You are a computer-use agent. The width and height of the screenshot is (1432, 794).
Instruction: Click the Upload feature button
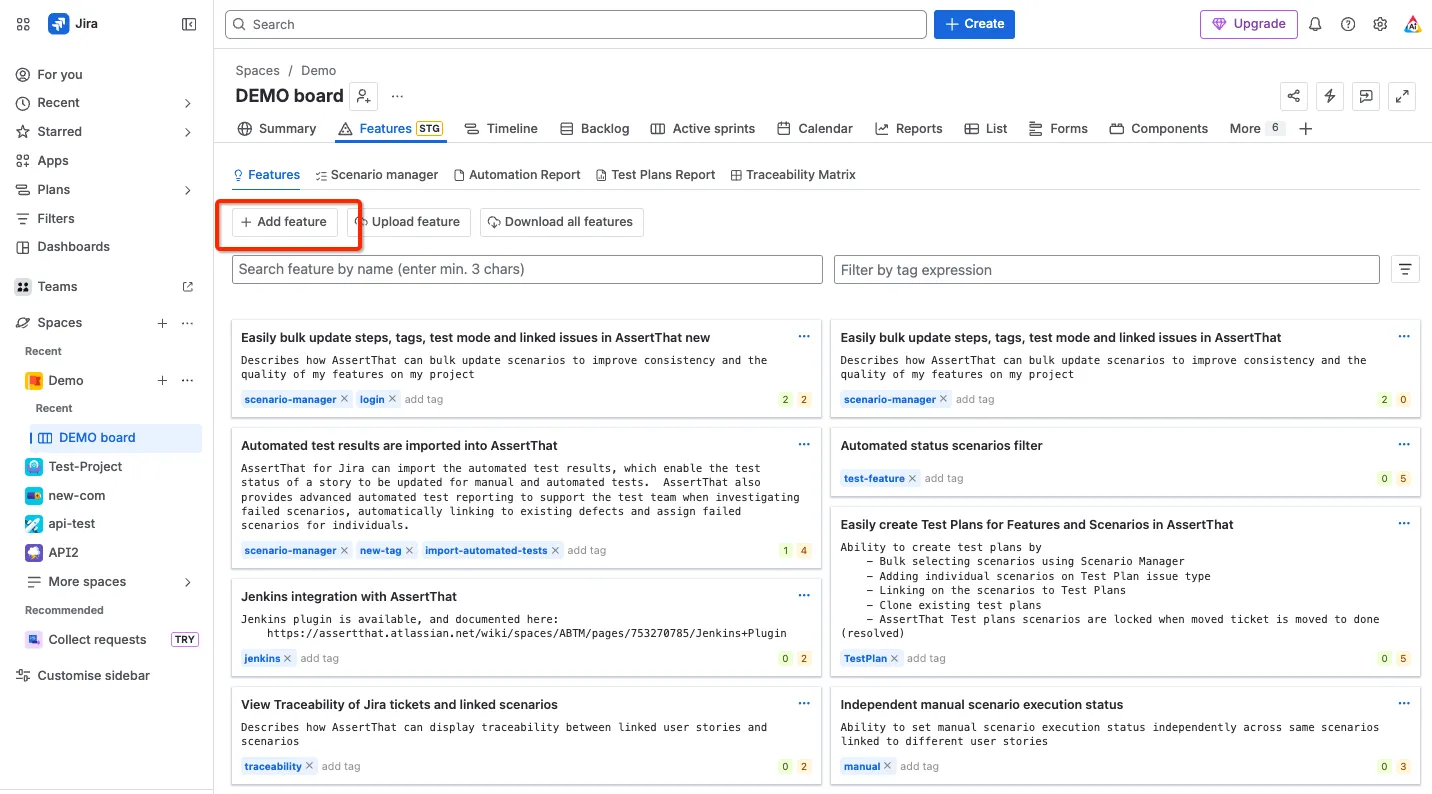coord(408,222)
